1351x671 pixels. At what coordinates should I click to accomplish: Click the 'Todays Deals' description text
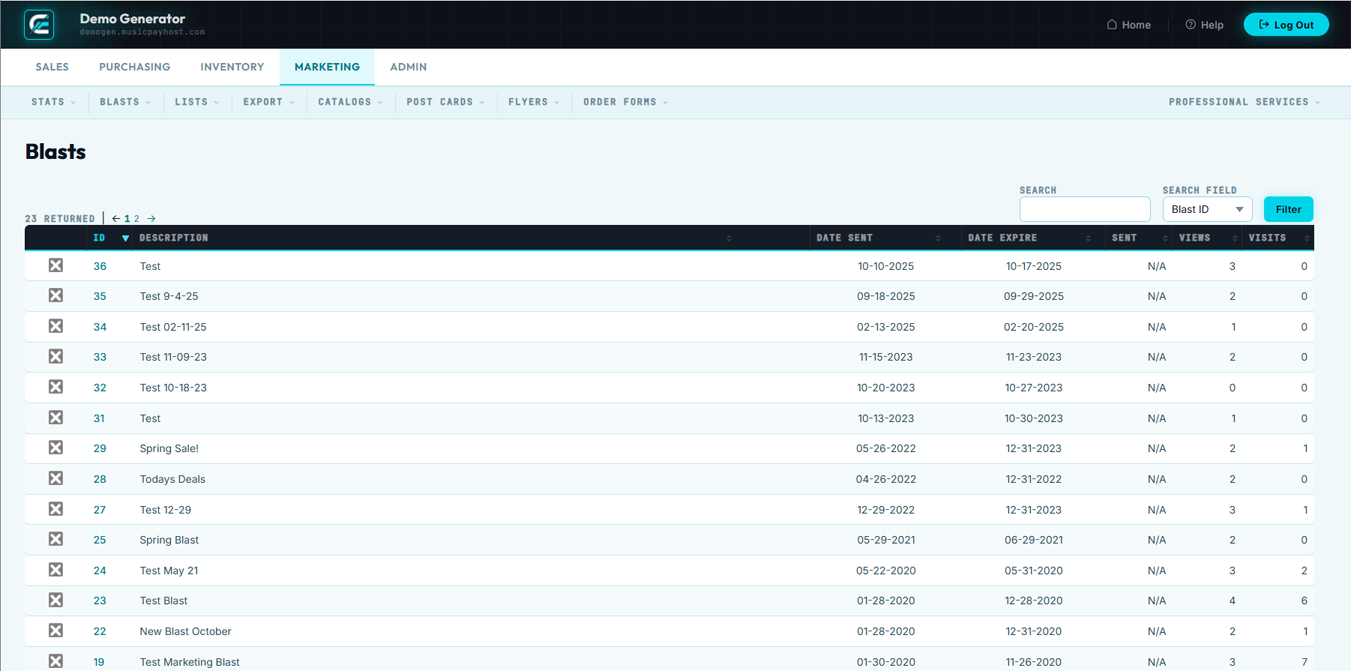point(172,479)
